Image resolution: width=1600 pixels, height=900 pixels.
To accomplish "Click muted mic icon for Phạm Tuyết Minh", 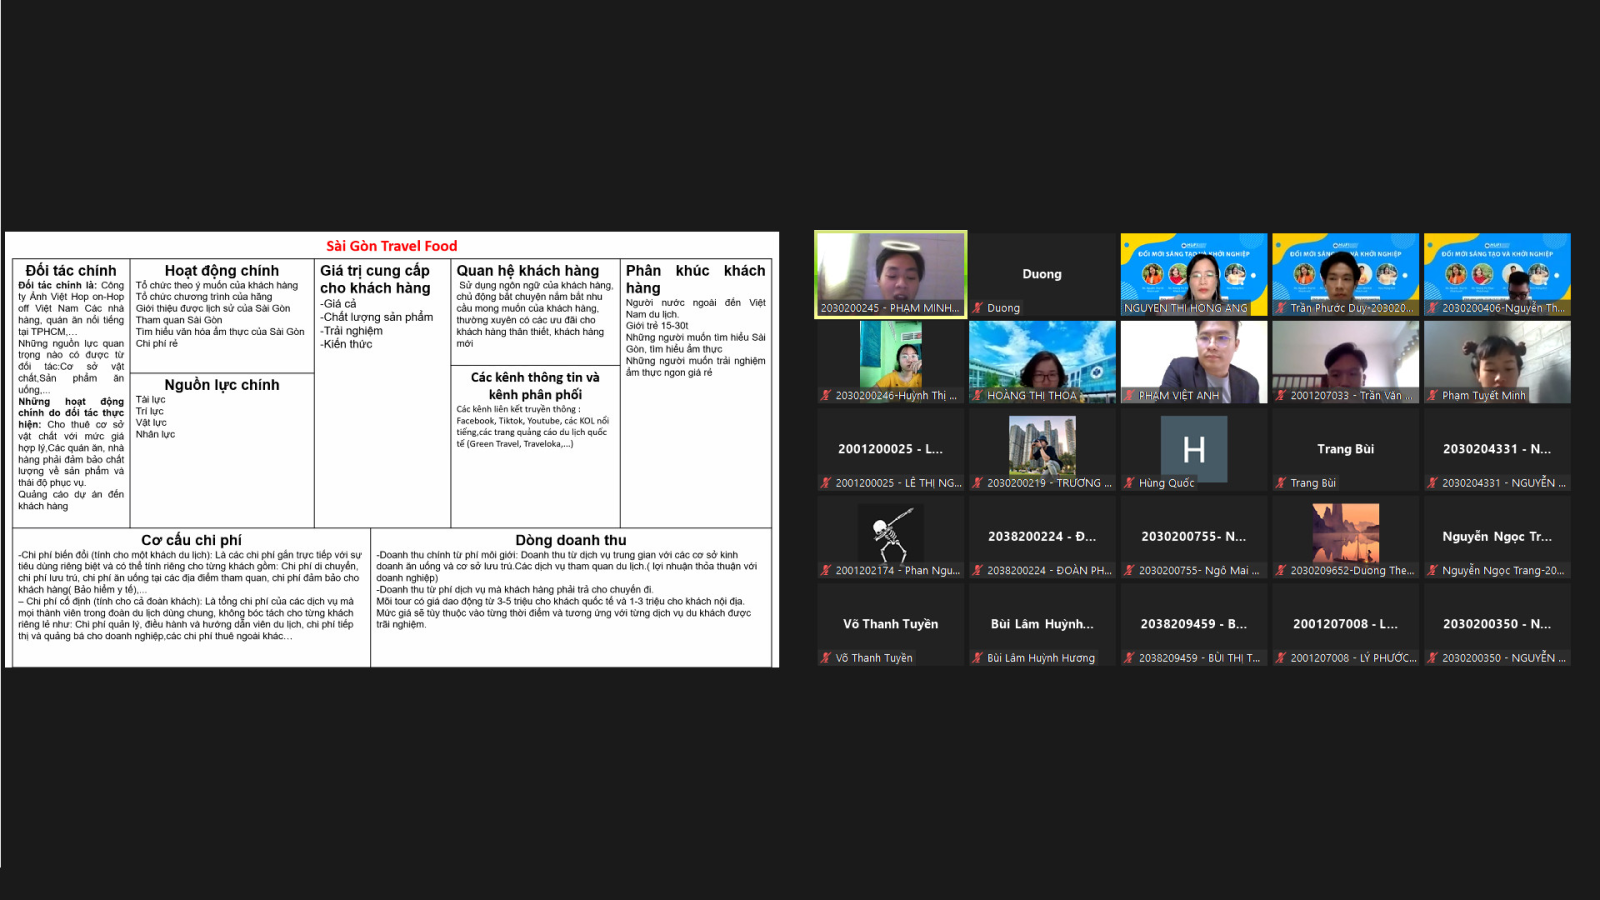I will coord(1433,395).
